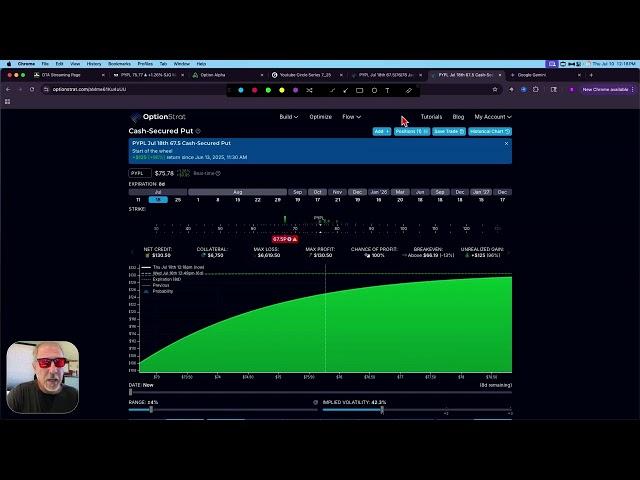The width and height of the screenshot is (640, 480).
Task: Select the text annotation tool
Action: tap(387, 90)
